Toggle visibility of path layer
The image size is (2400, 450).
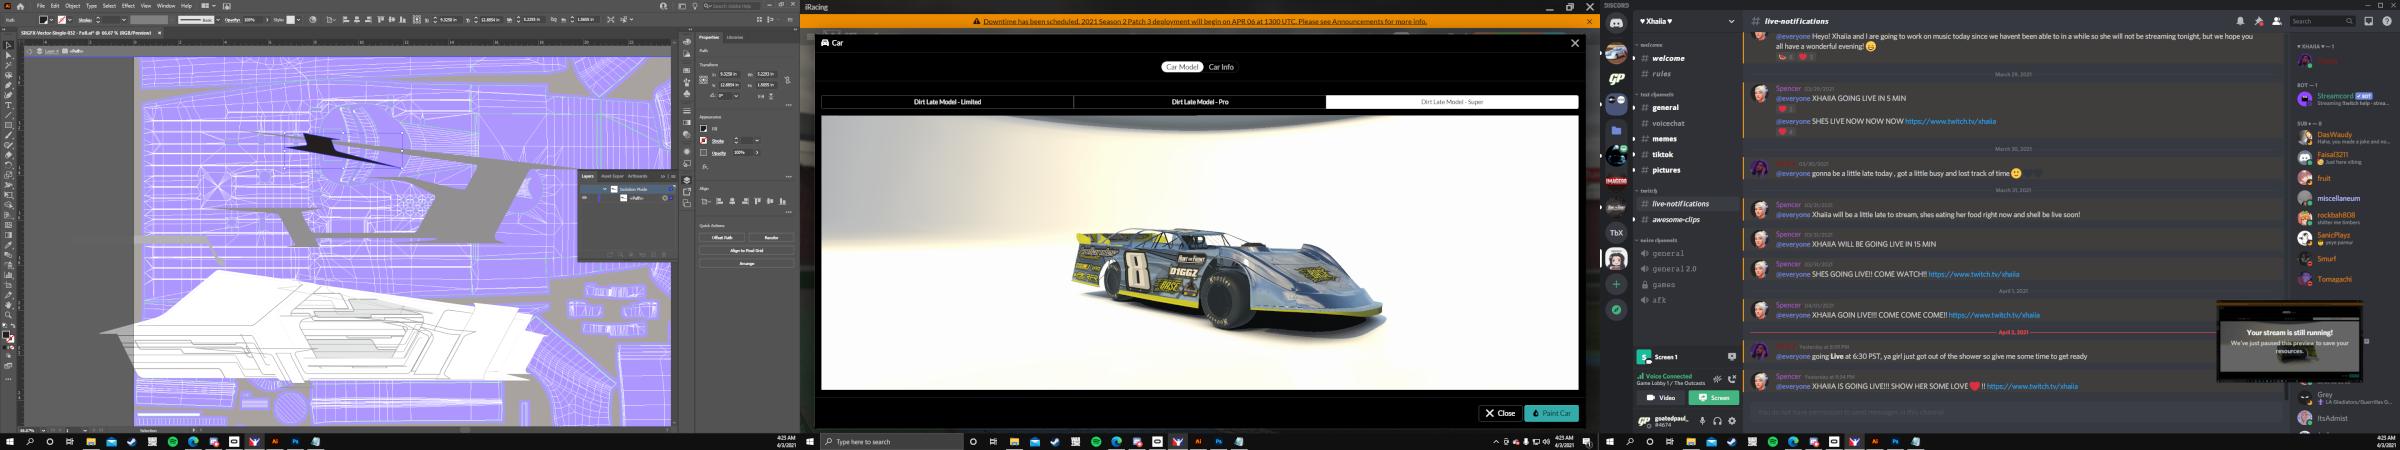(584, 198)
